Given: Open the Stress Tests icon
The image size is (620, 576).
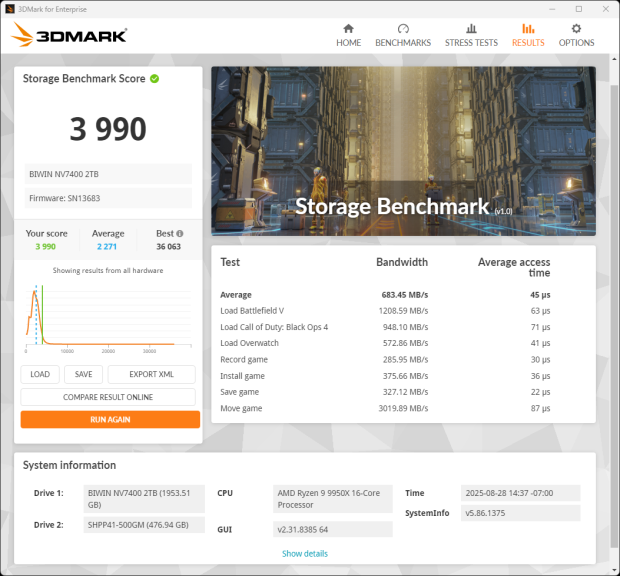Looking at the screenshot, I should [x=471, y=29].
